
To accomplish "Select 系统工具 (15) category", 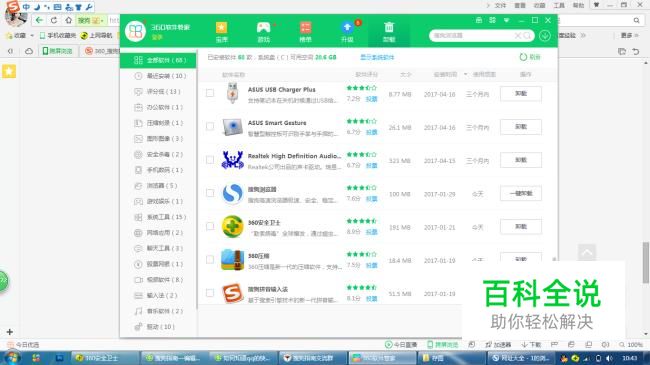I will pyautogui.click(x=158, y=217).
